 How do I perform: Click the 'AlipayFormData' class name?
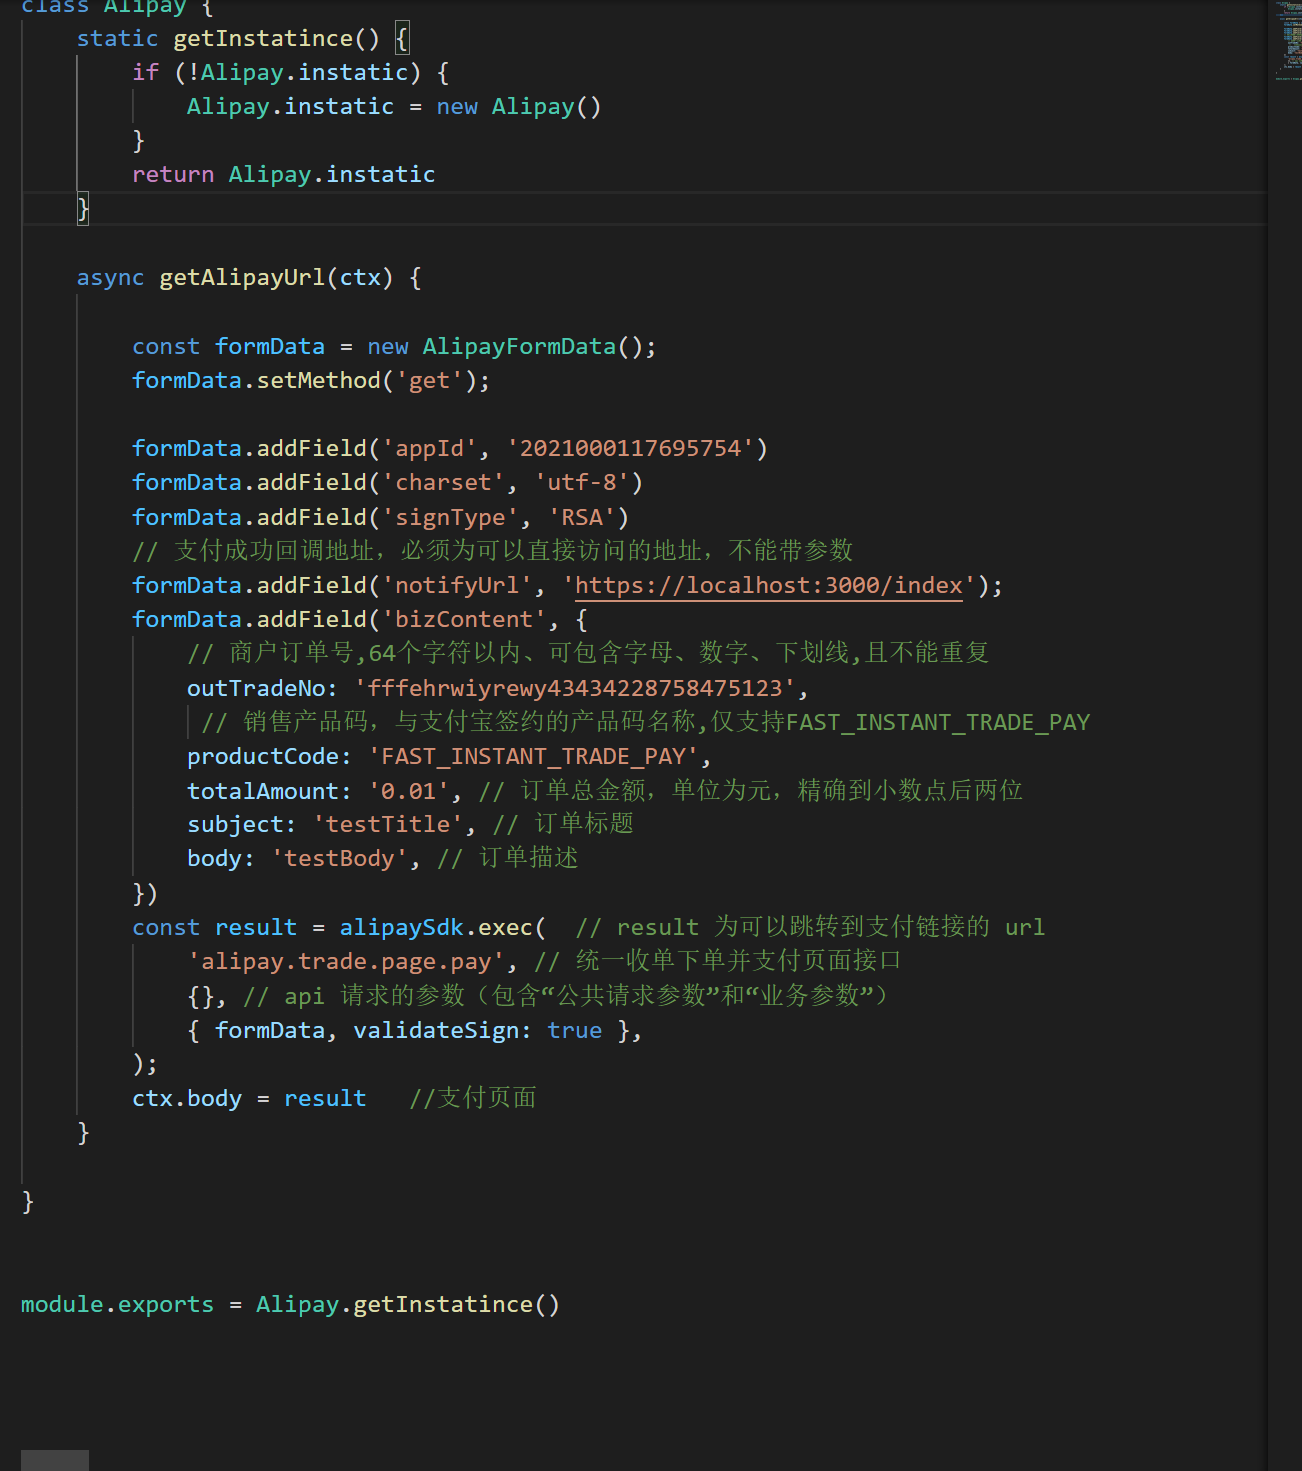click(x=519, y=346)
